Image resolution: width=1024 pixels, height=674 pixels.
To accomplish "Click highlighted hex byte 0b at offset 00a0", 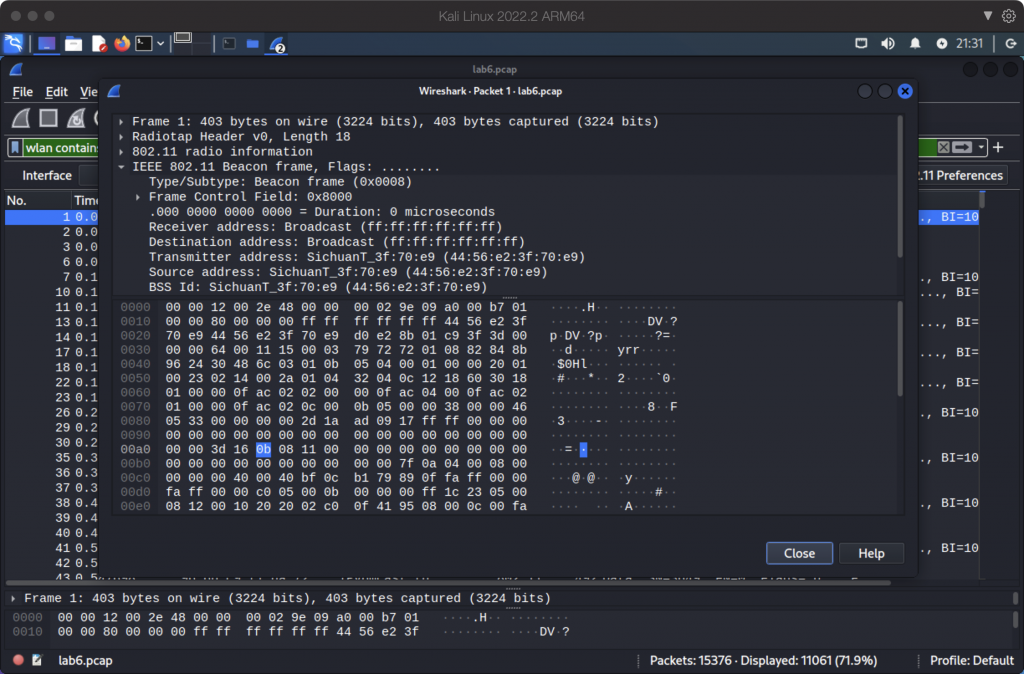I will pos(263,449).
